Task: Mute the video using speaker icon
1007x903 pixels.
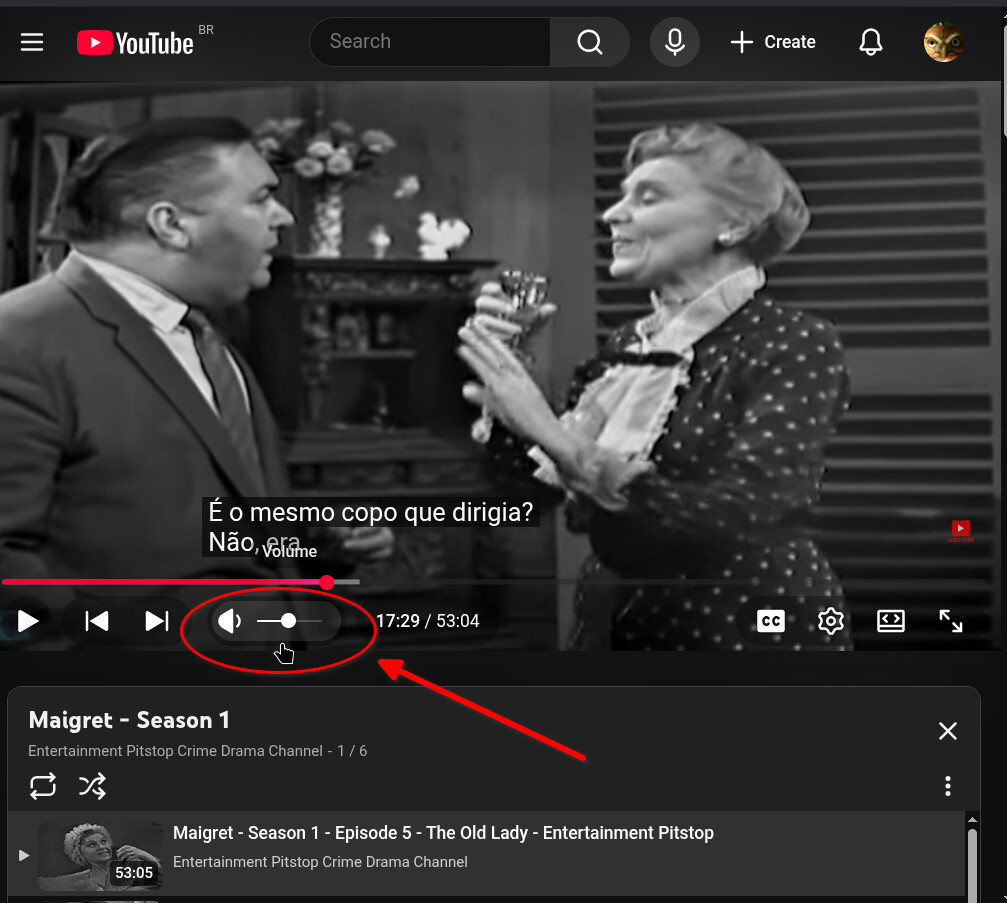Action: coord(230,621)
